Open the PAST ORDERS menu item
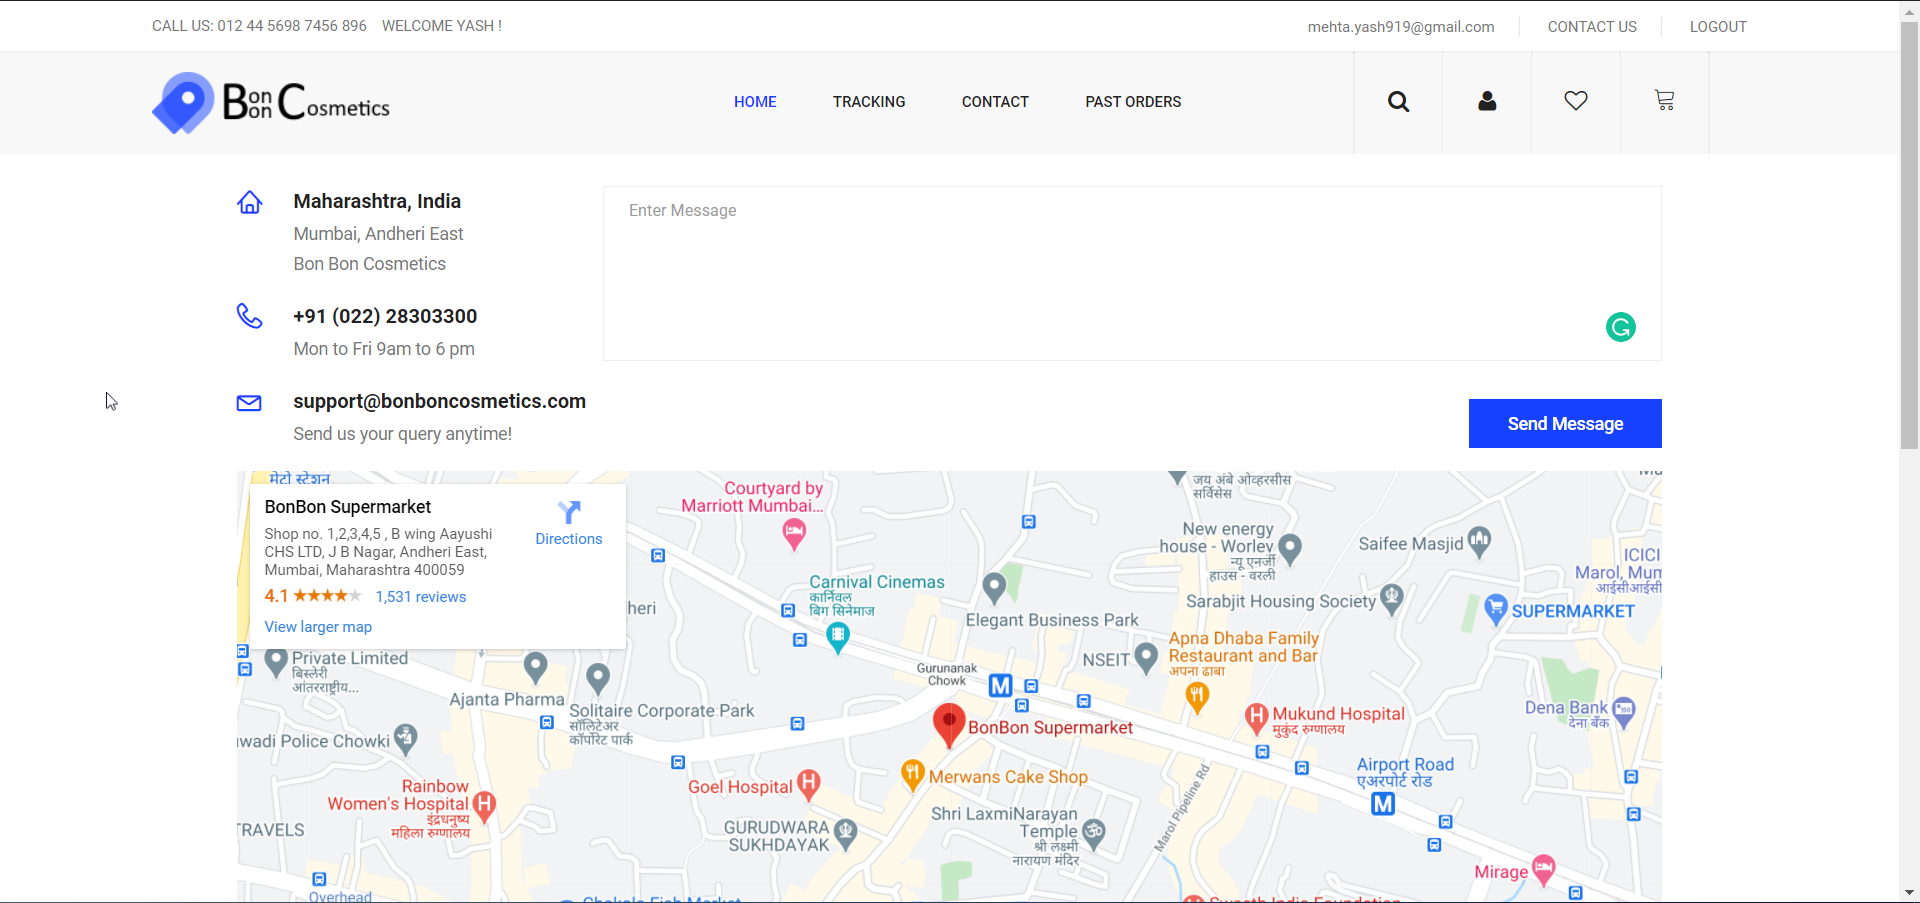Viewport: 1920px width, 903px height. click(x=1133, y=102)
